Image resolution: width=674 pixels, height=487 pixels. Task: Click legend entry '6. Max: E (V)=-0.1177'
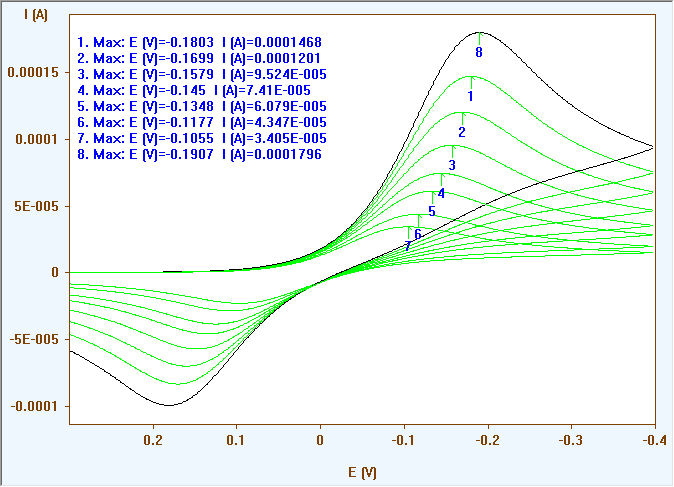point(202,123)
